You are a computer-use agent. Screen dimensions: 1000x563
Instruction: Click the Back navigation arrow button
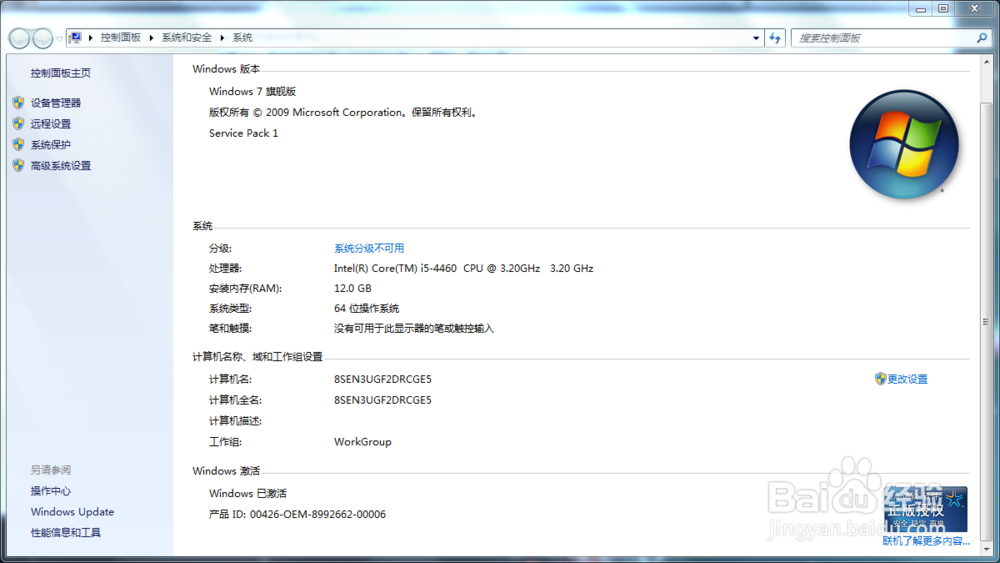19,38
